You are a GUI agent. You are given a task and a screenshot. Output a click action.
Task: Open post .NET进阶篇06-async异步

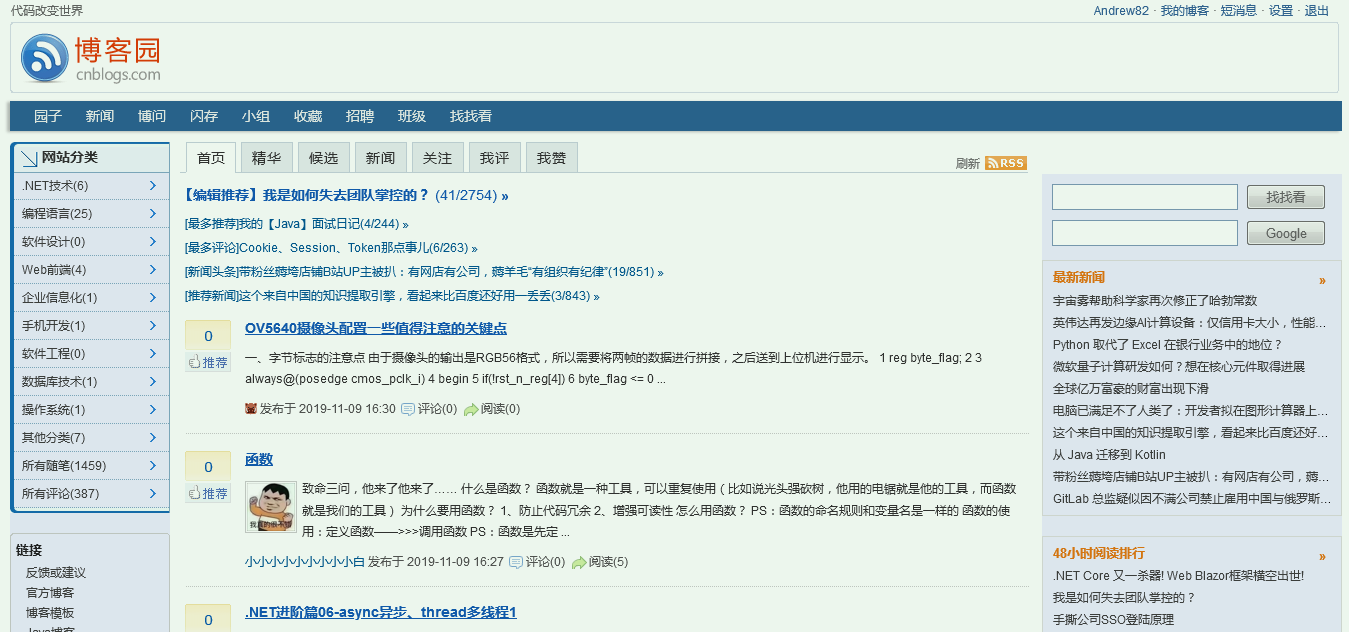(381, 612)
